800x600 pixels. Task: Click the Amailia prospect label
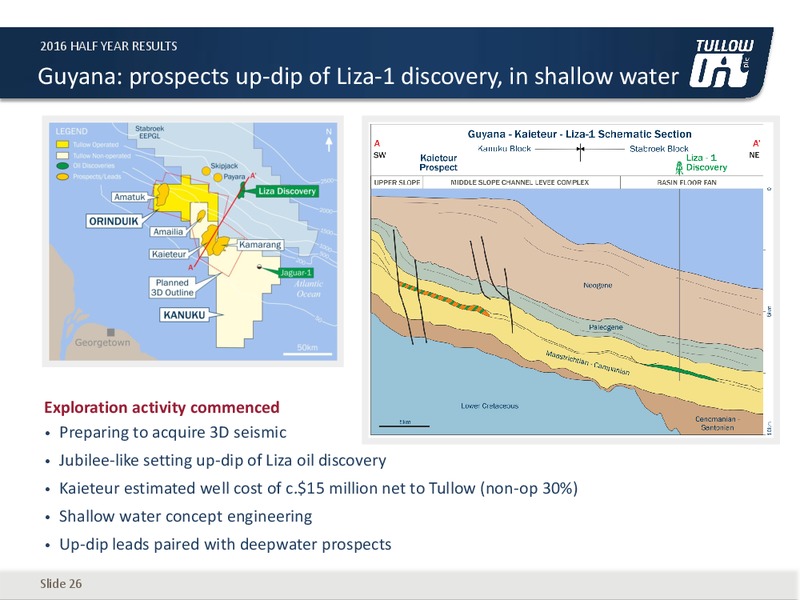pyautogui.click(x=168, y=232)
